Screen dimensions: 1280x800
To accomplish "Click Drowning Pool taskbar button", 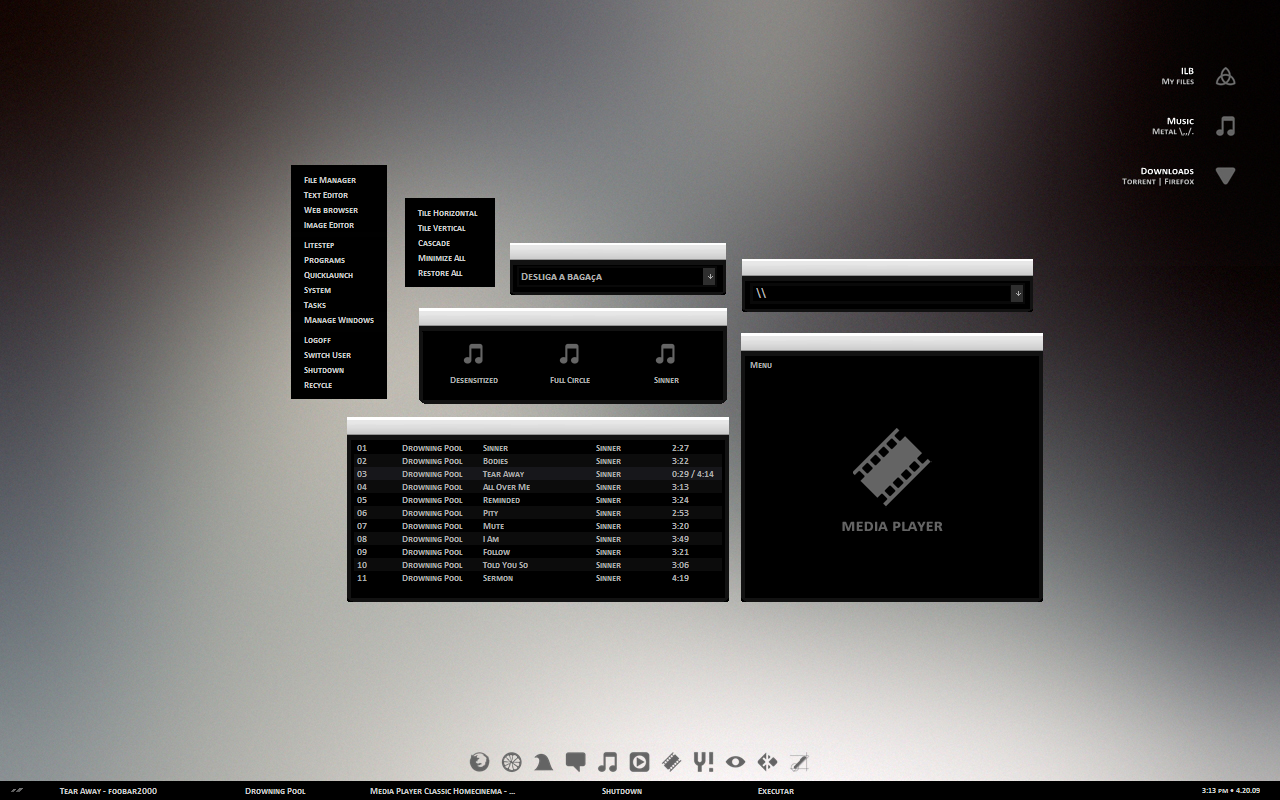I will (x=275, y=791).
